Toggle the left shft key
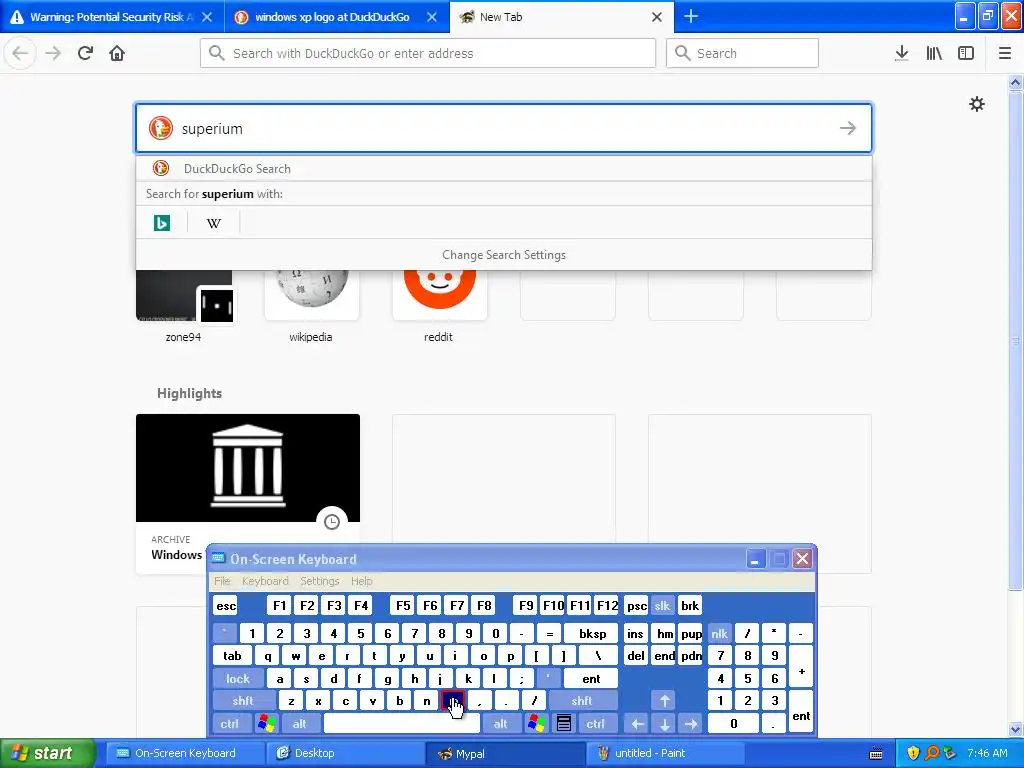The height and width of the screenshot is (768, 1024). click(x=243, y=701)
